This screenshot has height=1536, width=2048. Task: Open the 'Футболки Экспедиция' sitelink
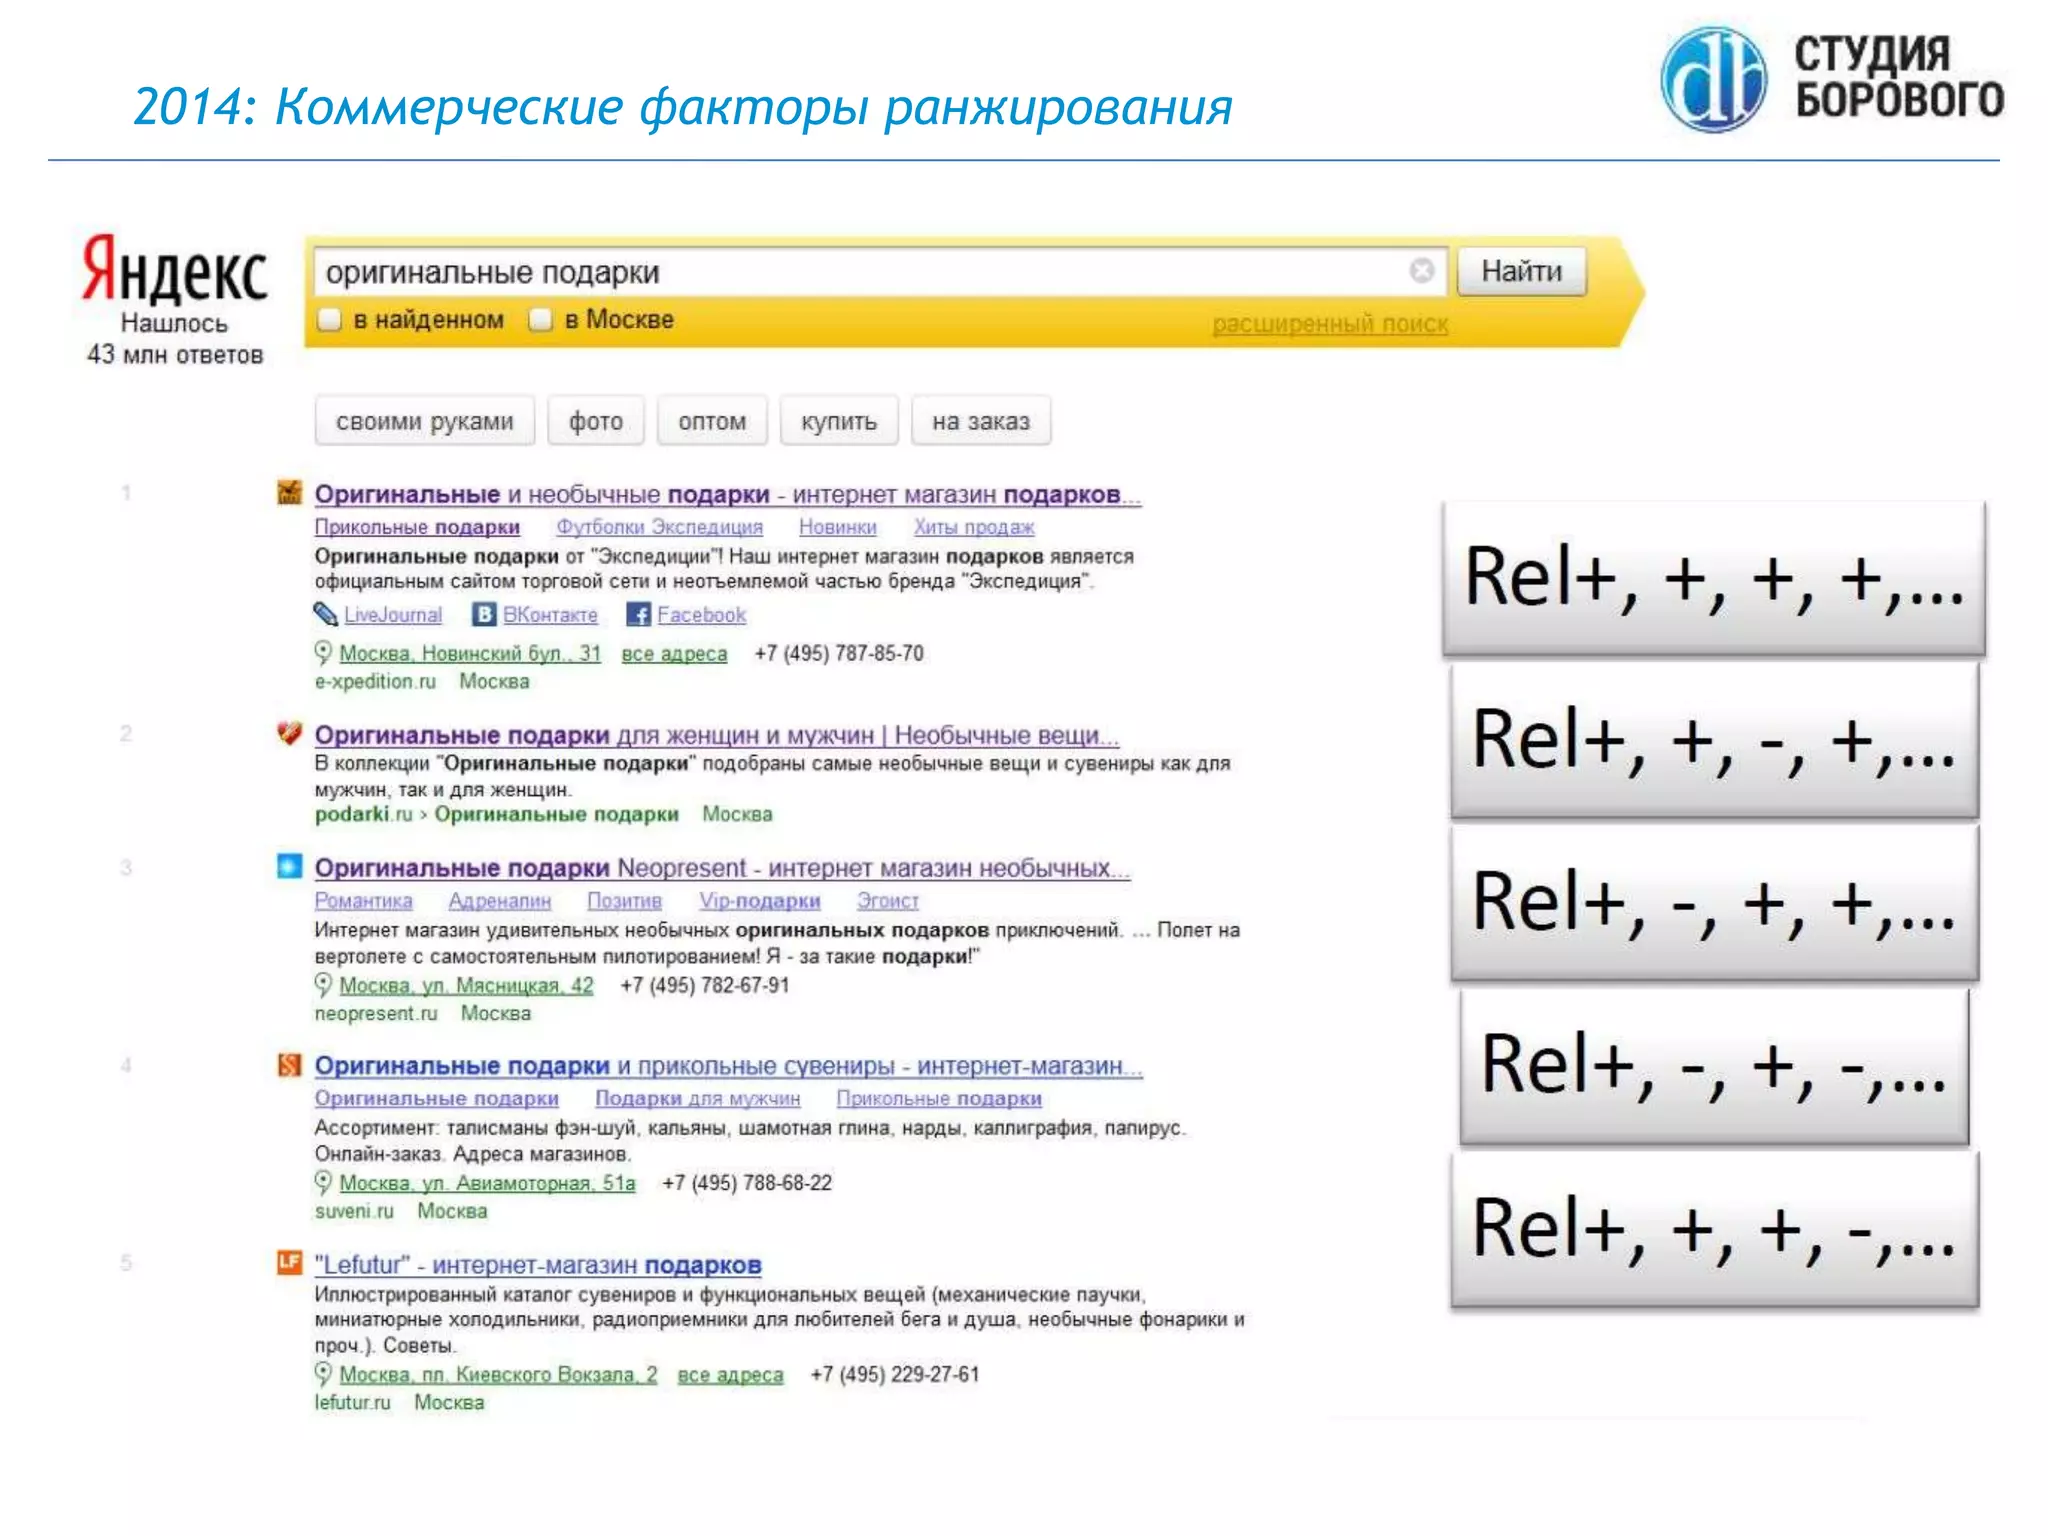[660, 527]
